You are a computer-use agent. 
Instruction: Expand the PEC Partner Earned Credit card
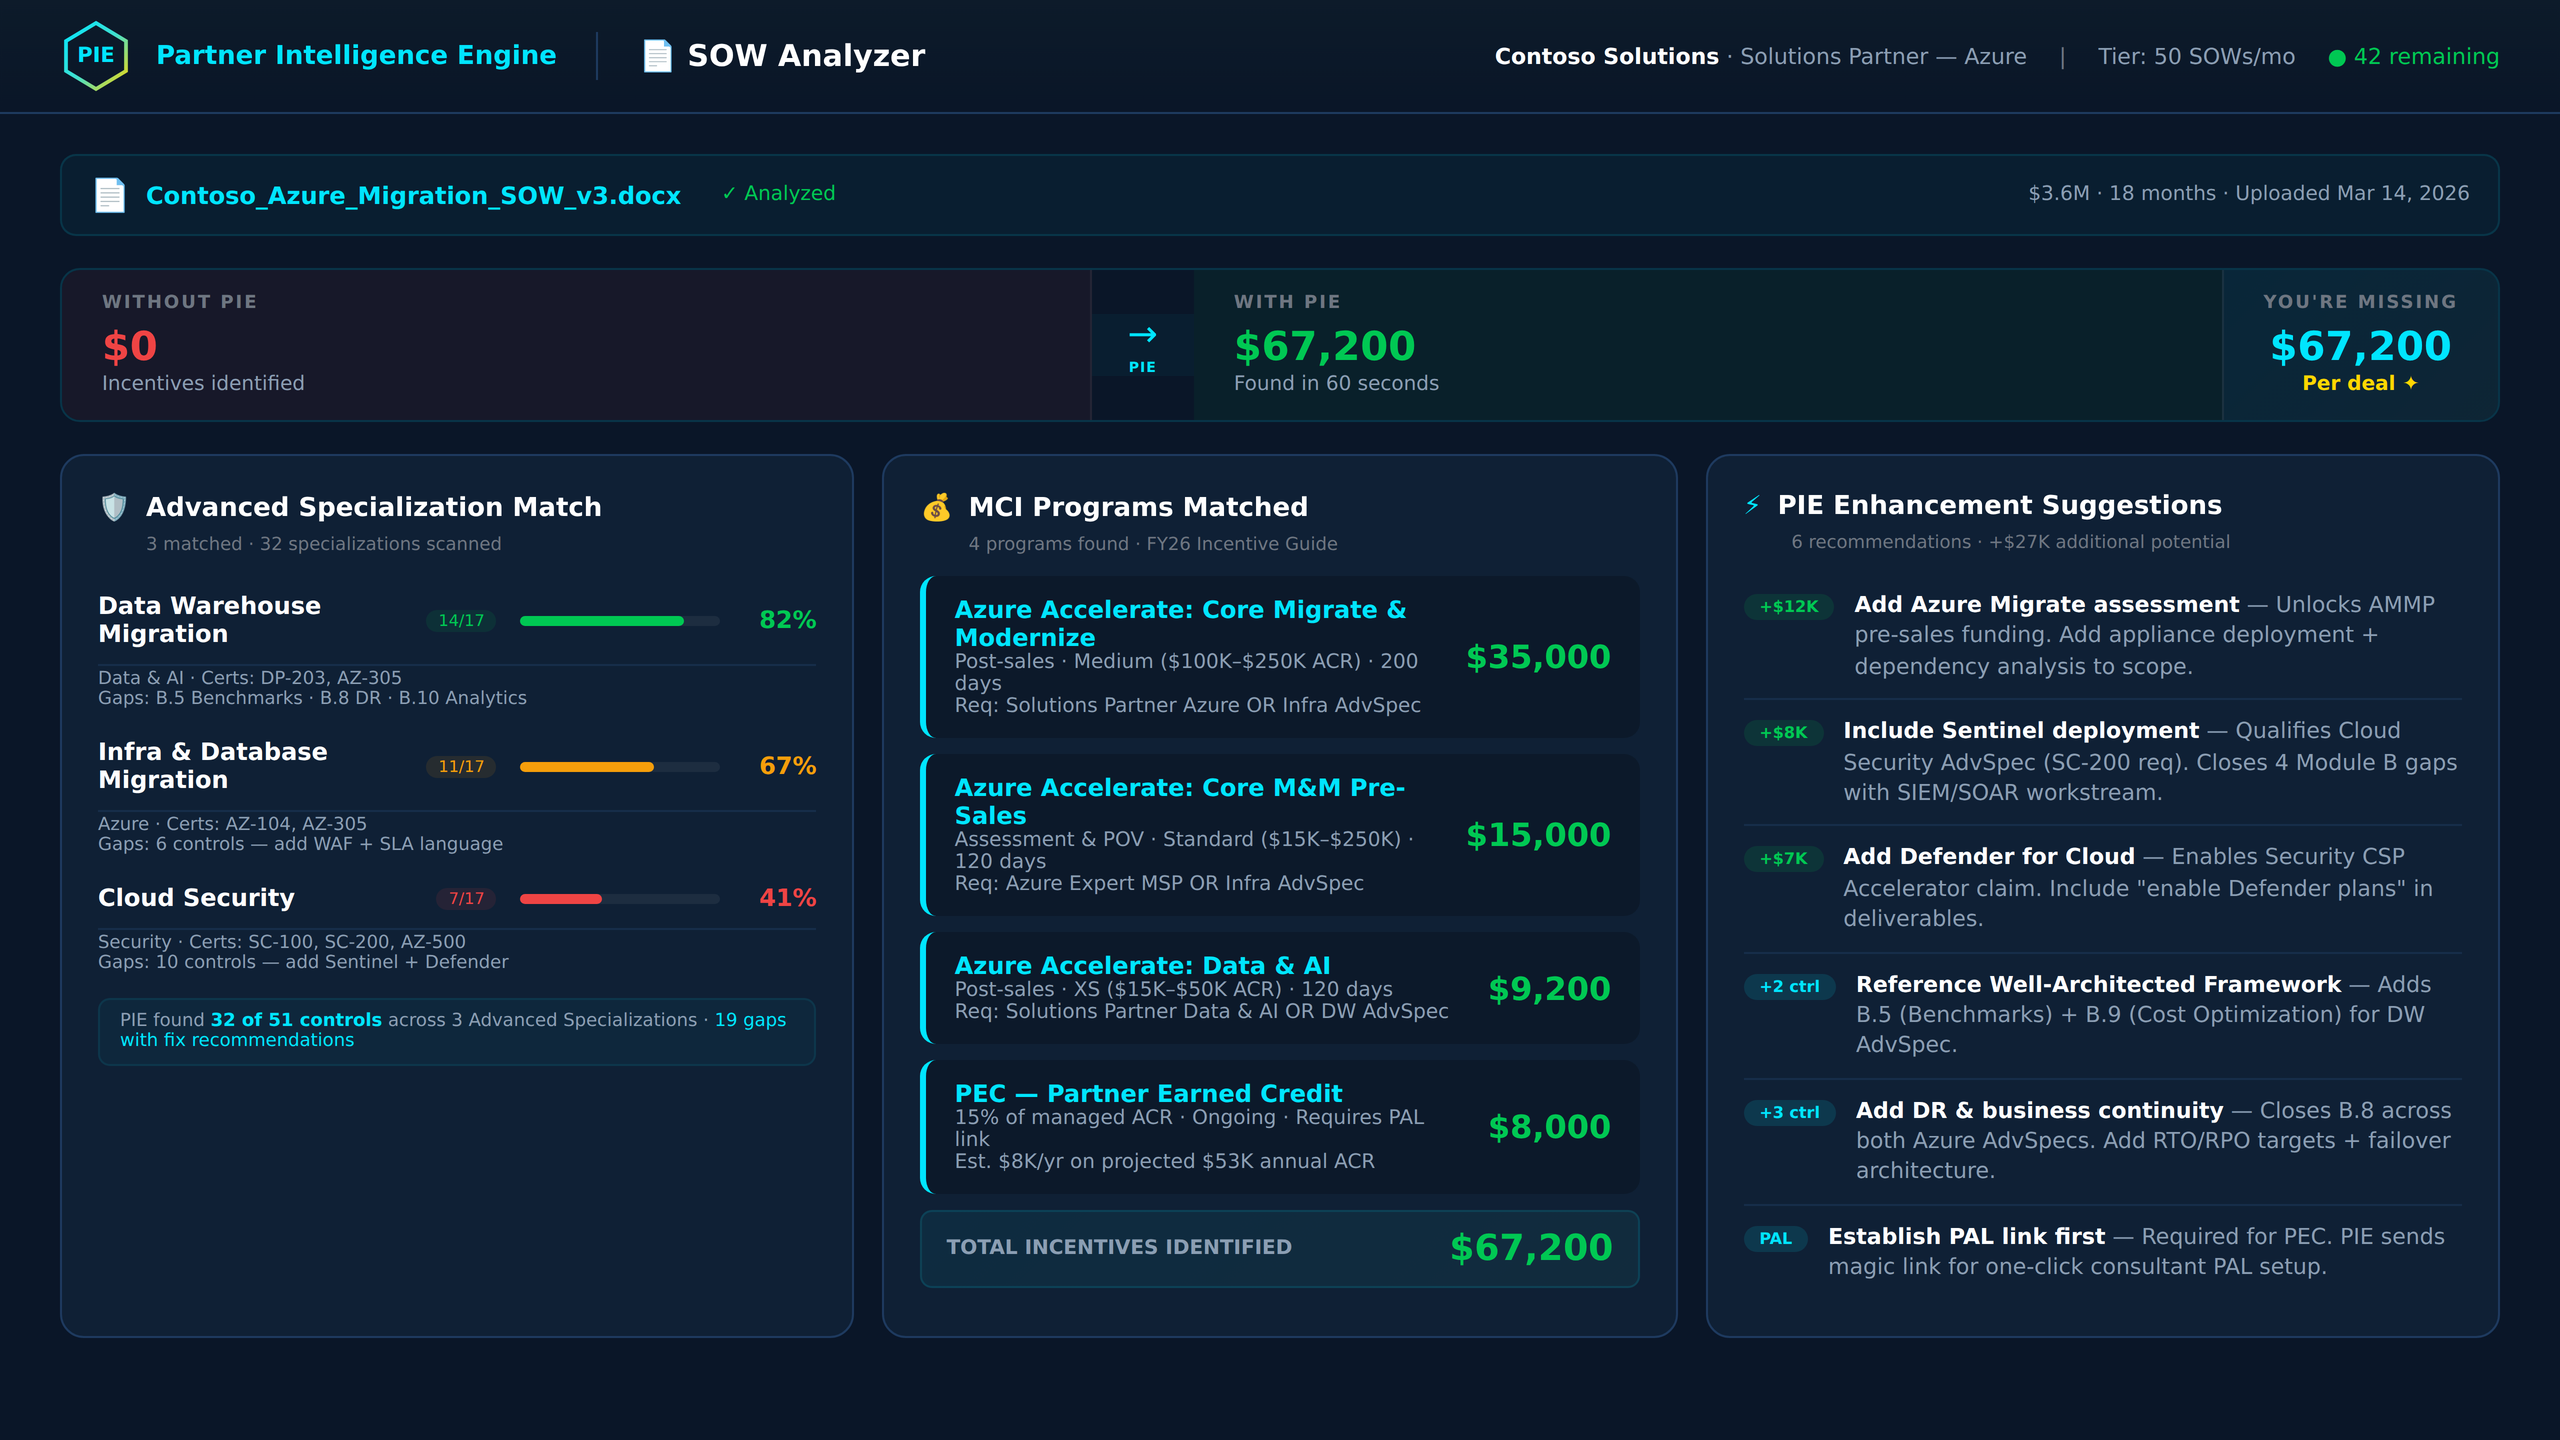coord(1280,1127)
